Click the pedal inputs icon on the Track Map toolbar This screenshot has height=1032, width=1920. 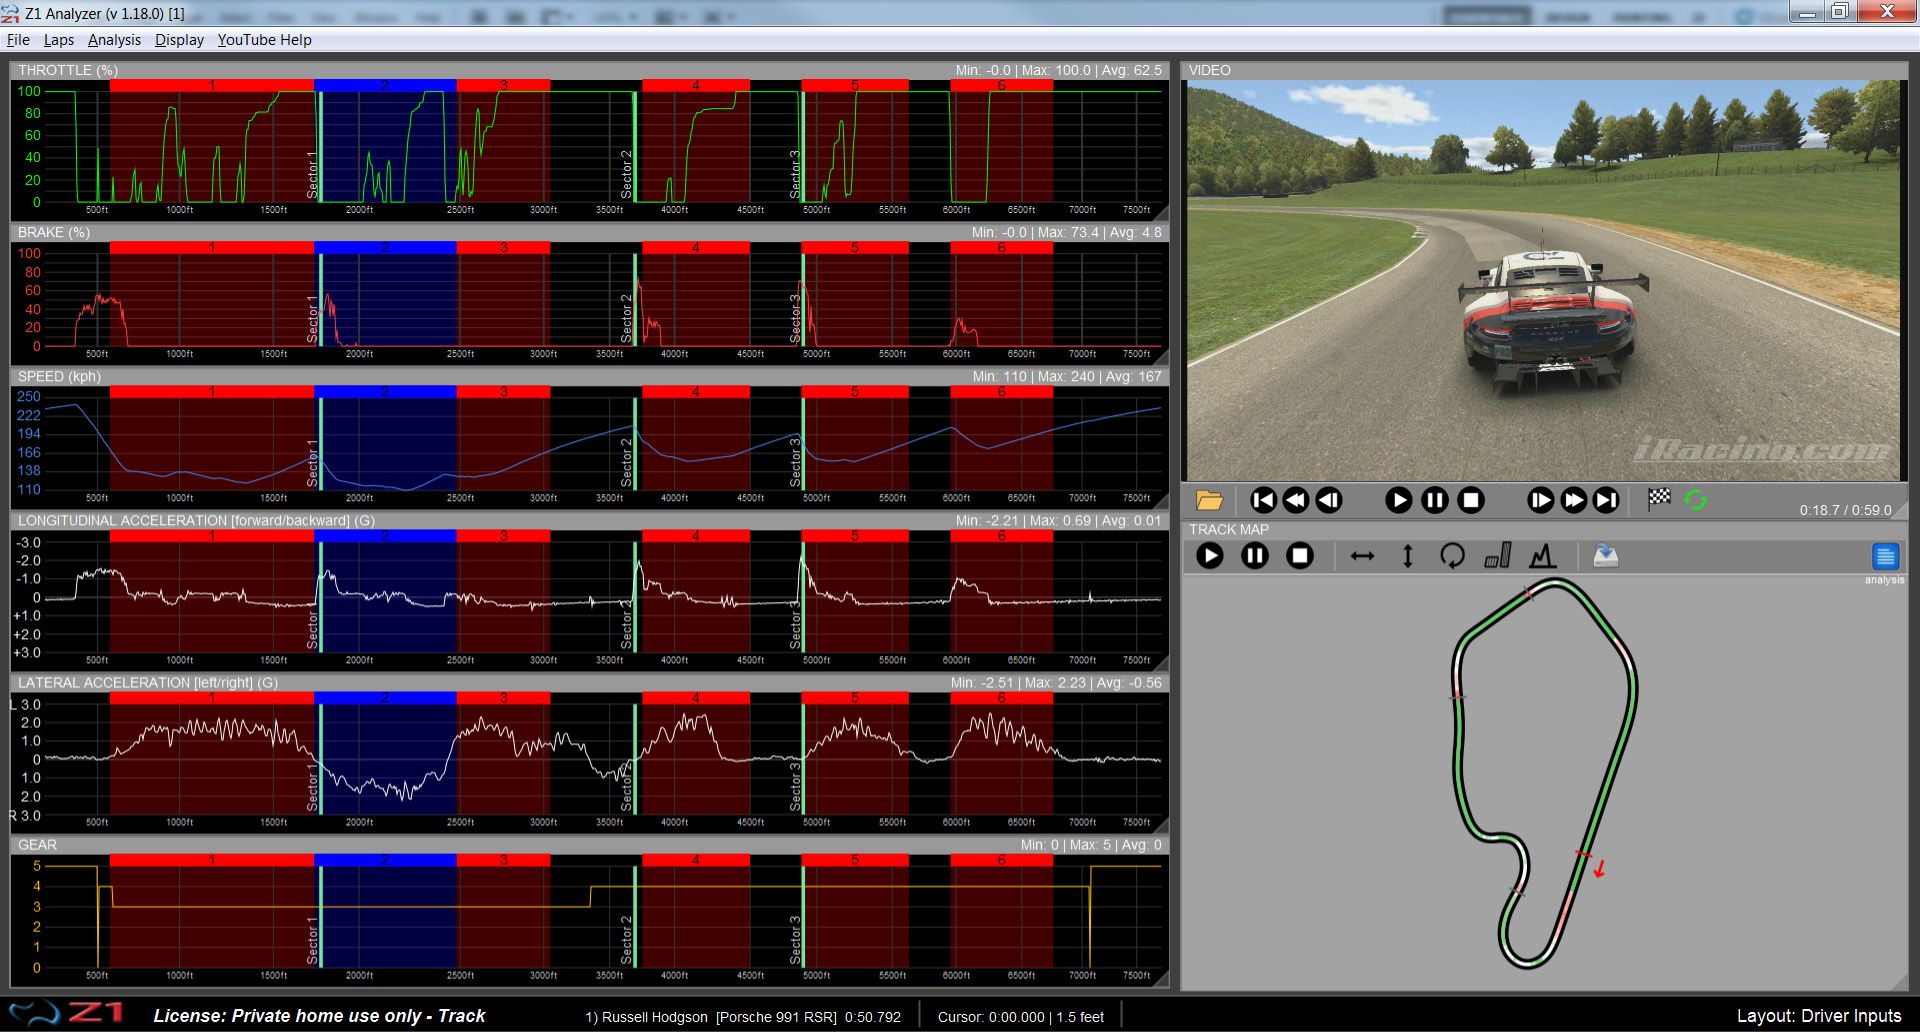pos(1498,556)
